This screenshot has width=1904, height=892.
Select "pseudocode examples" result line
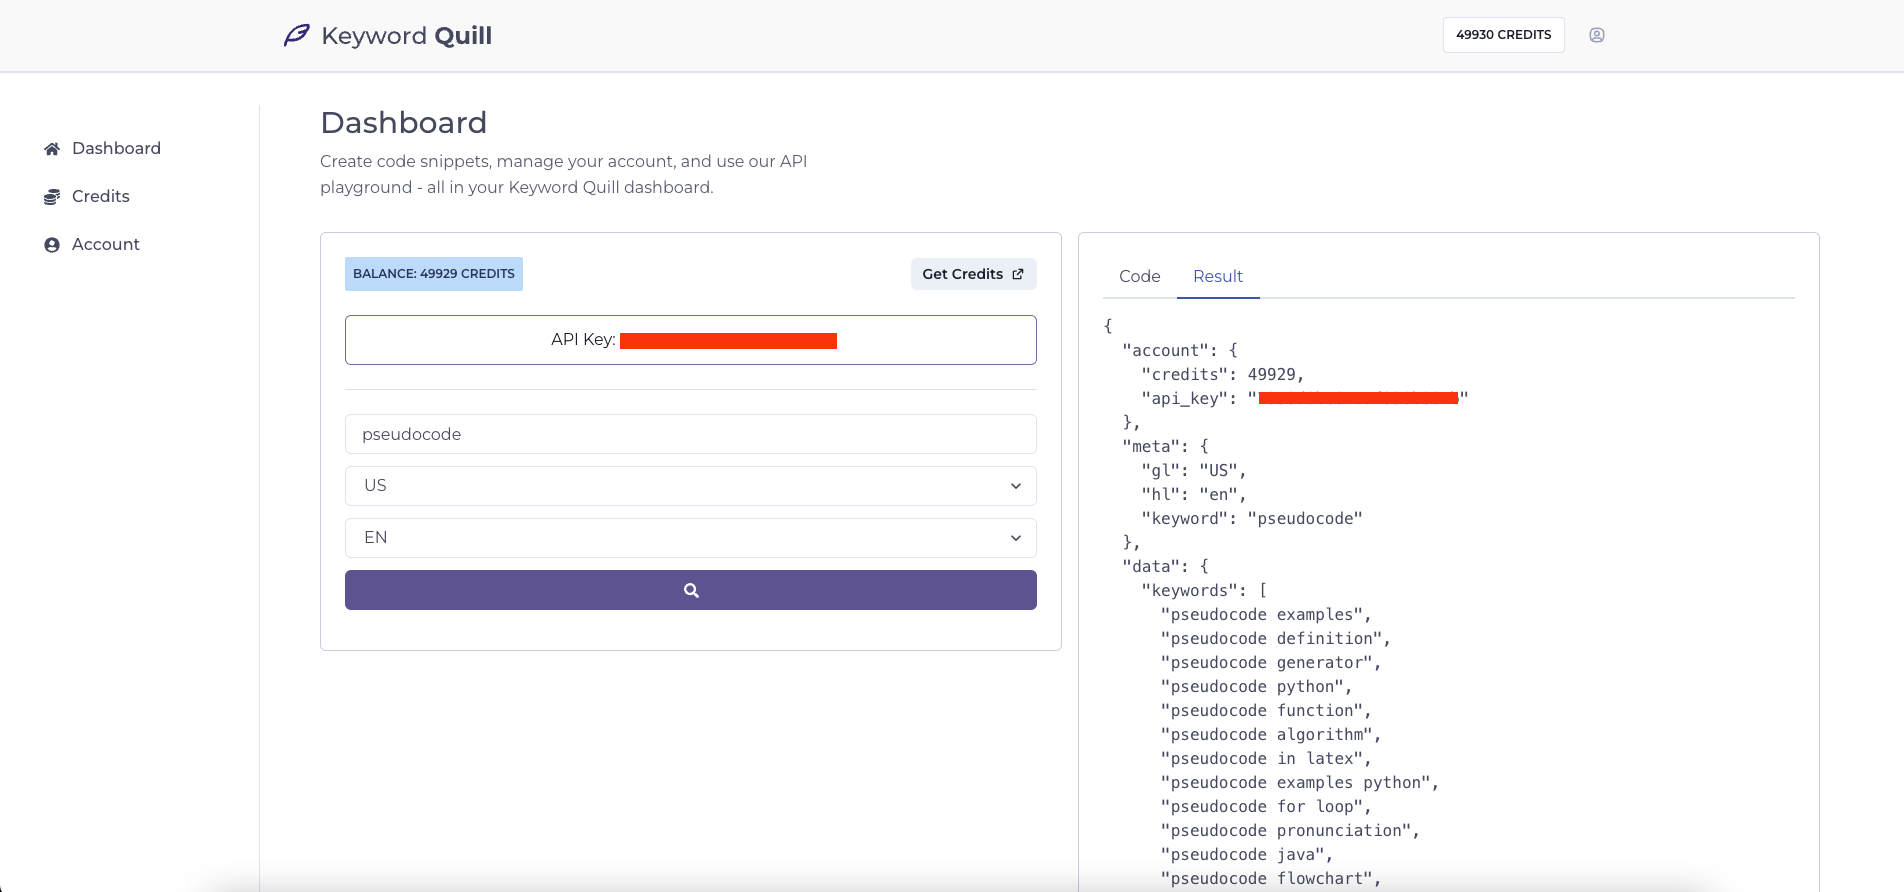(x=1266, y=615)
